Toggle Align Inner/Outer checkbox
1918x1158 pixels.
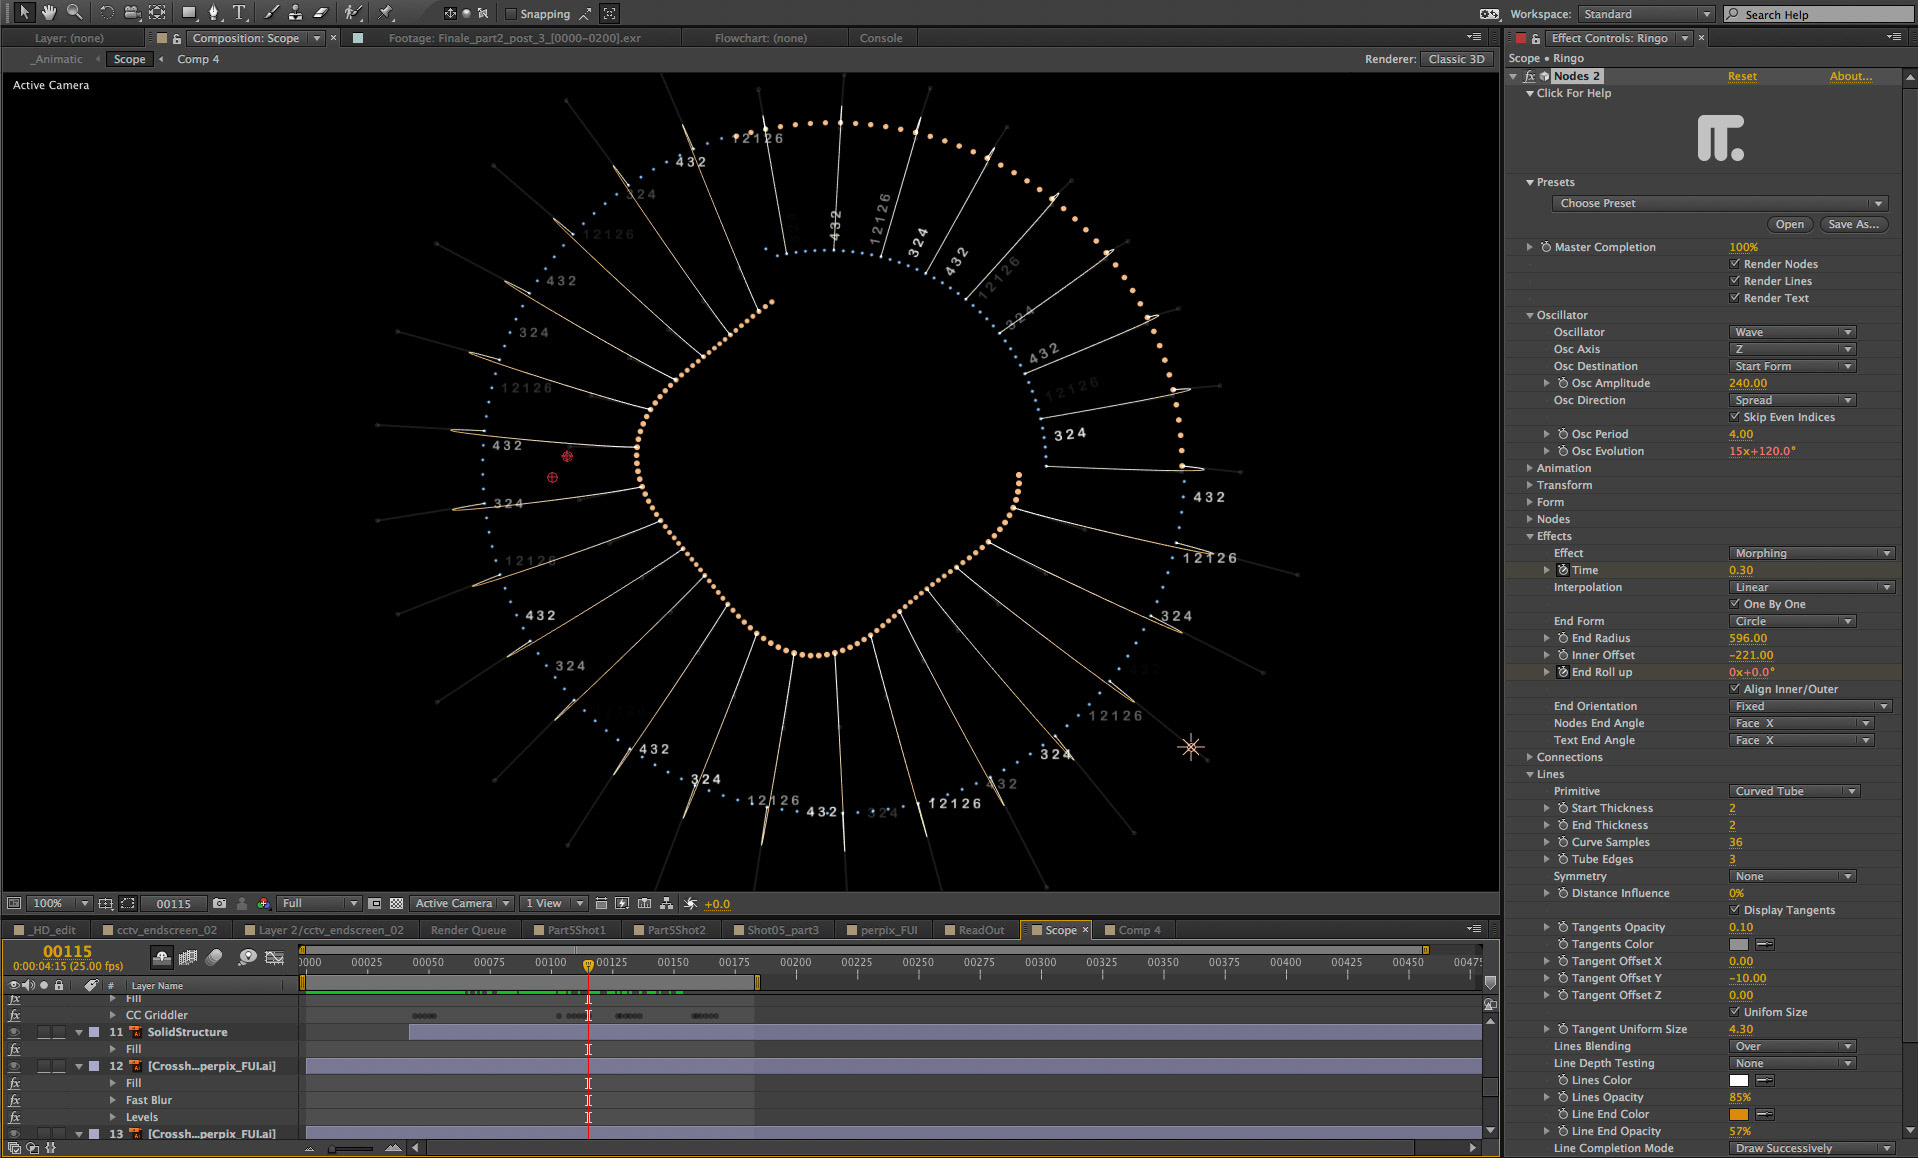pyautogui.click(x=1735, y=689)
